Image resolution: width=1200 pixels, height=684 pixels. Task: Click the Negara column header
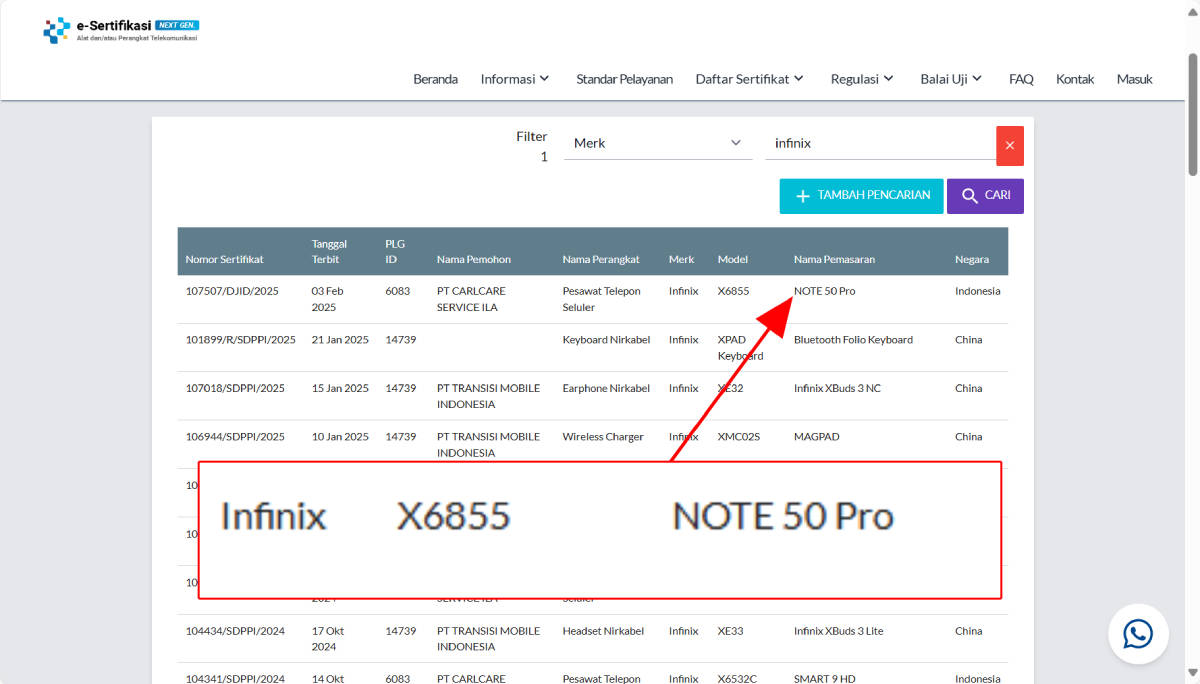point(972,259)
